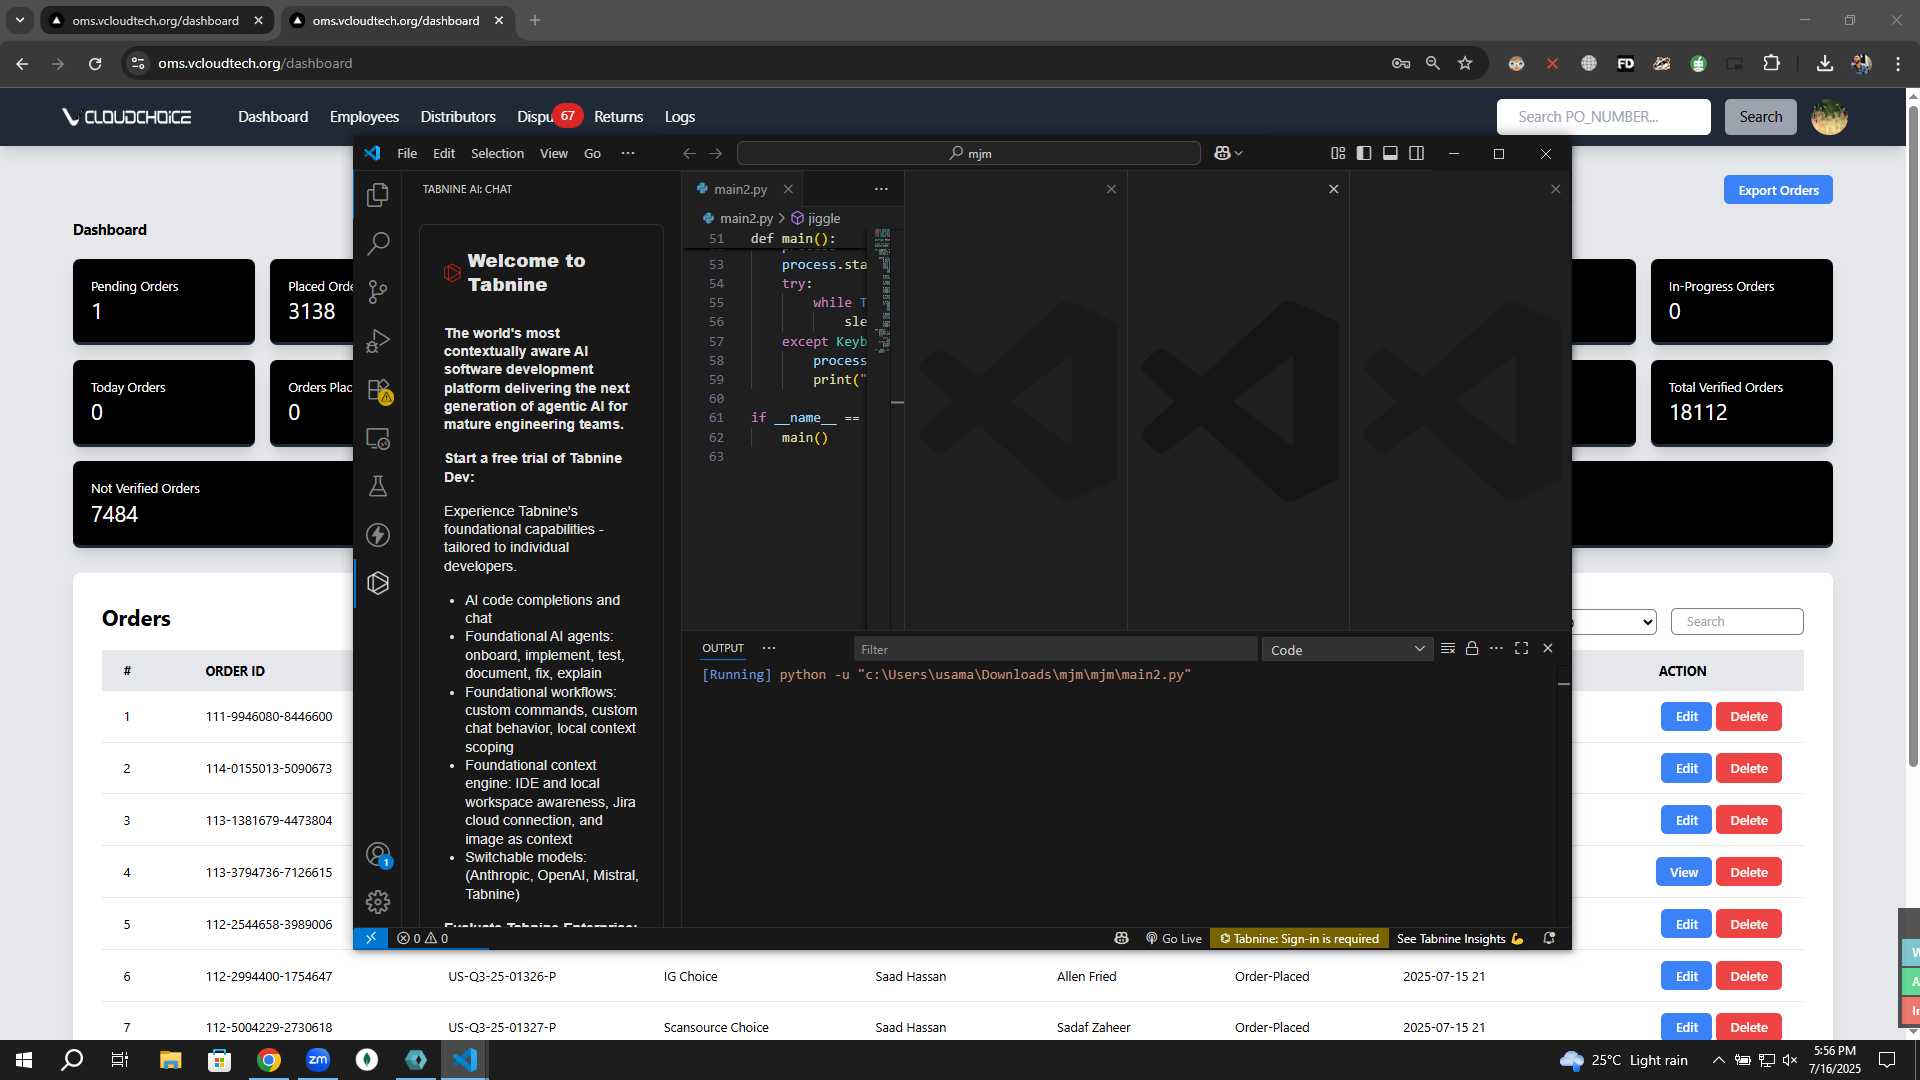Click Tabnine sign-in required status item
The width and height of the screenshot is (1920, 1080).
[1298, 938]
